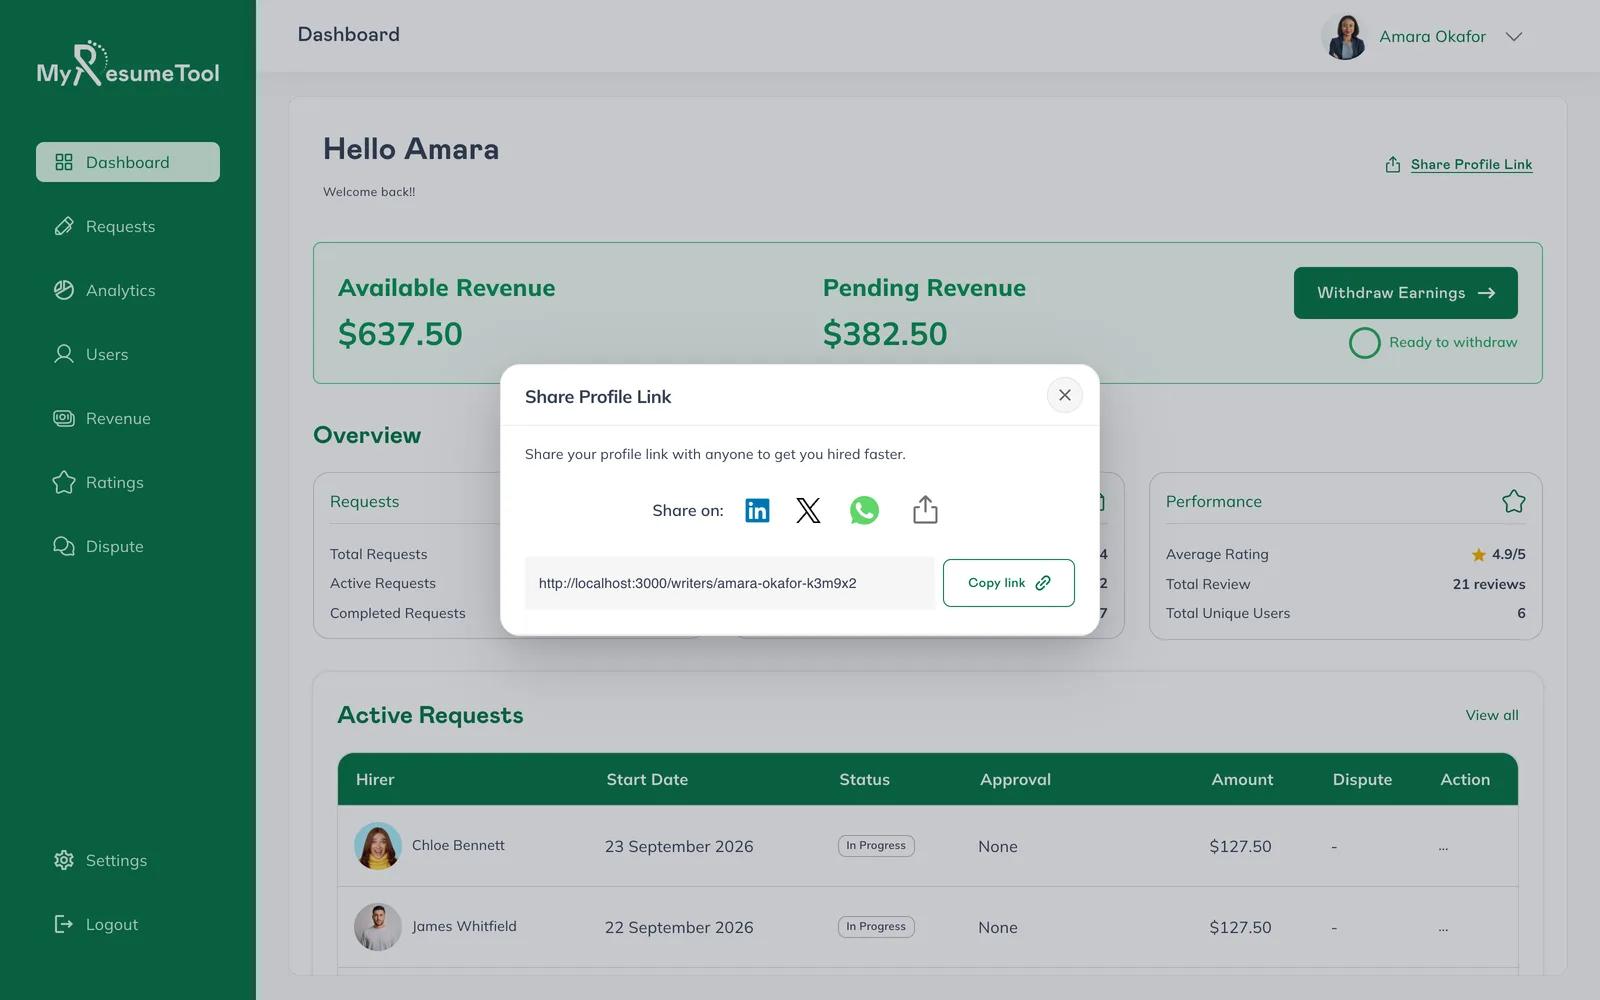The width and height of the screenshot is (1600, 1000).
Task: Share profile via WhatsApp
Action: tap(864, 510)
